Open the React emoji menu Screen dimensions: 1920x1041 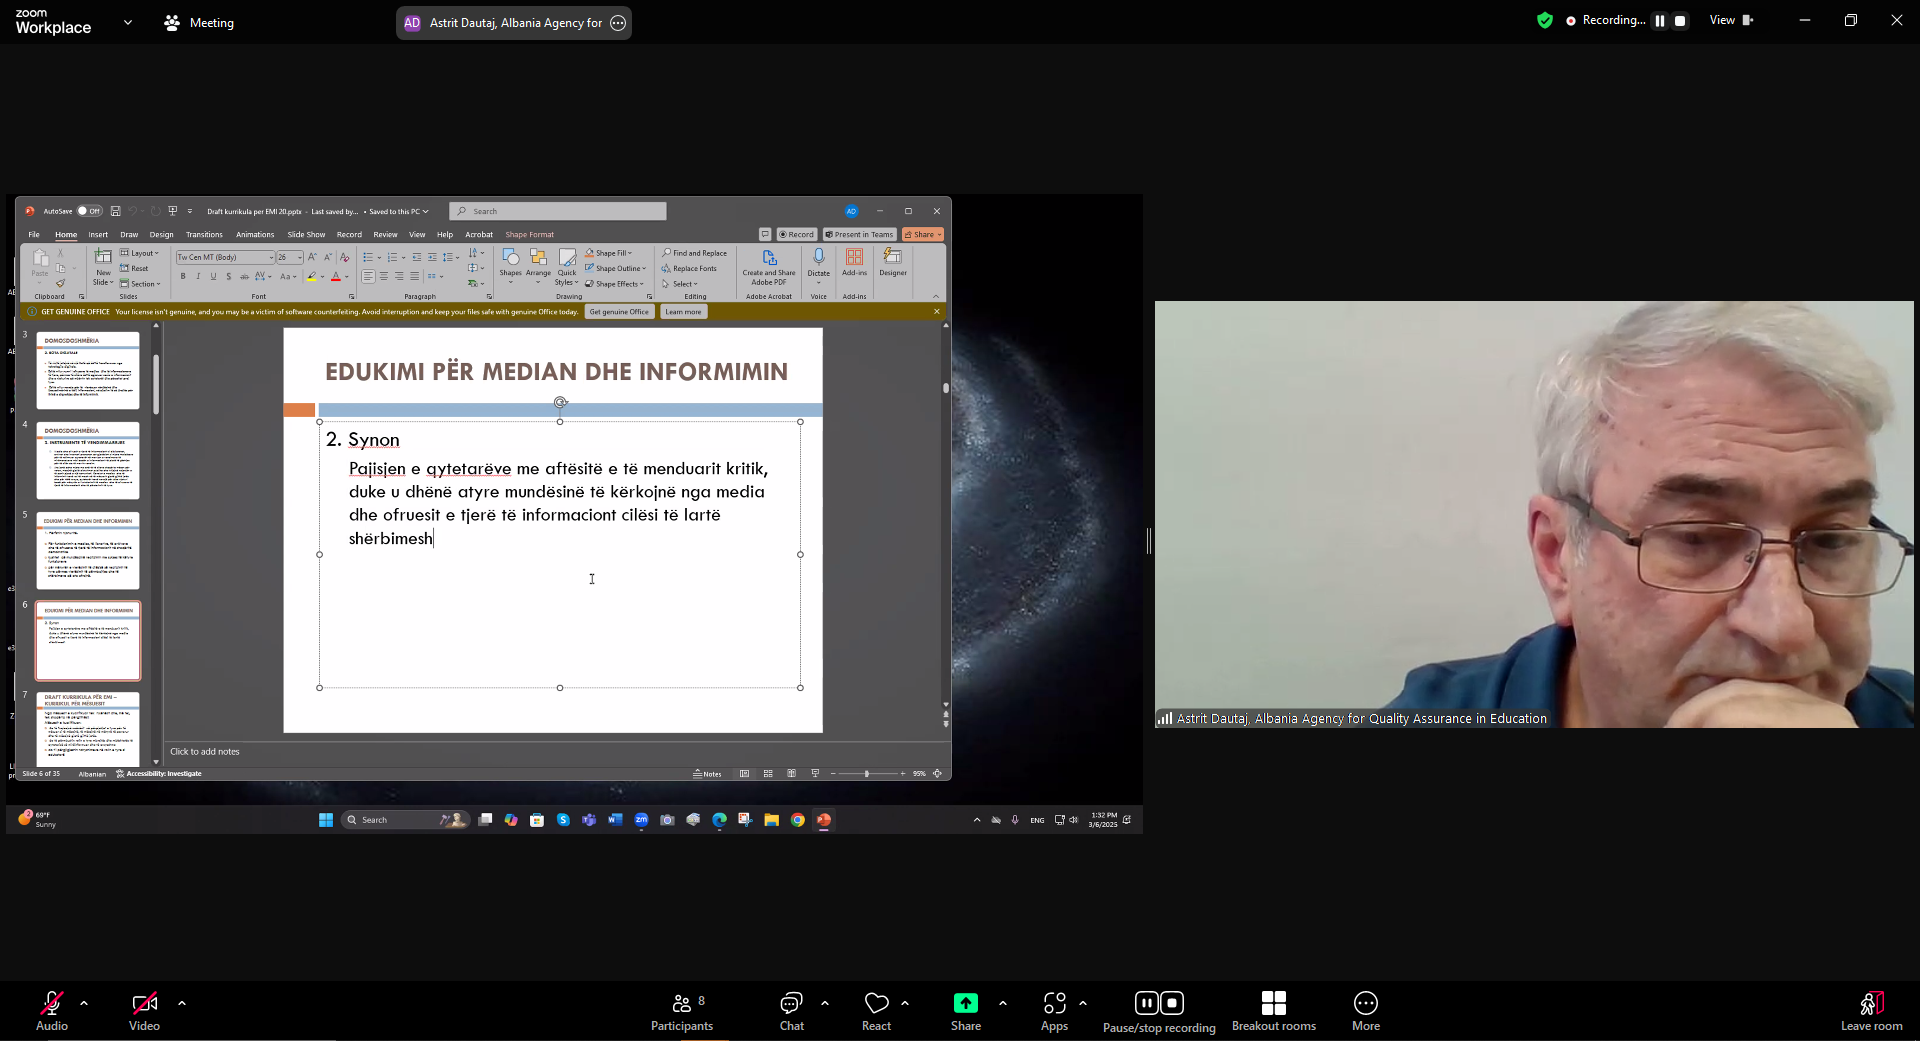(877, 1010)
